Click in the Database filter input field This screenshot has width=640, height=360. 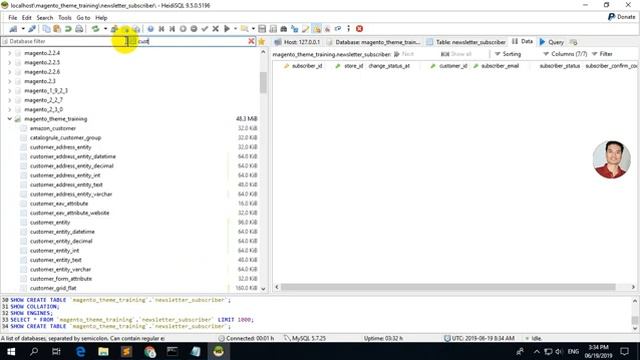(63, 41)
